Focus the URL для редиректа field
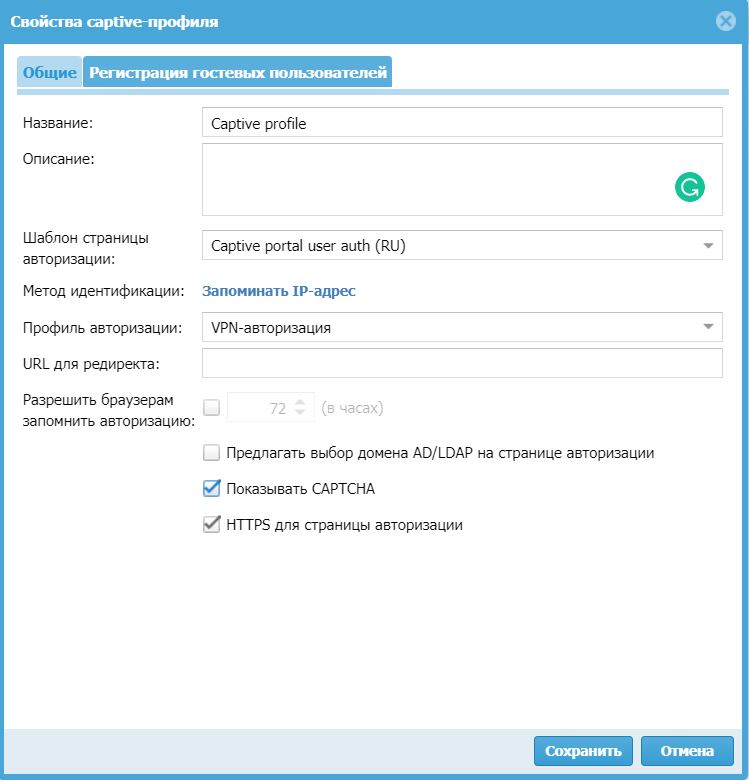Image resolution: width=749 pixels, height=780 pixels. (461, 362)
